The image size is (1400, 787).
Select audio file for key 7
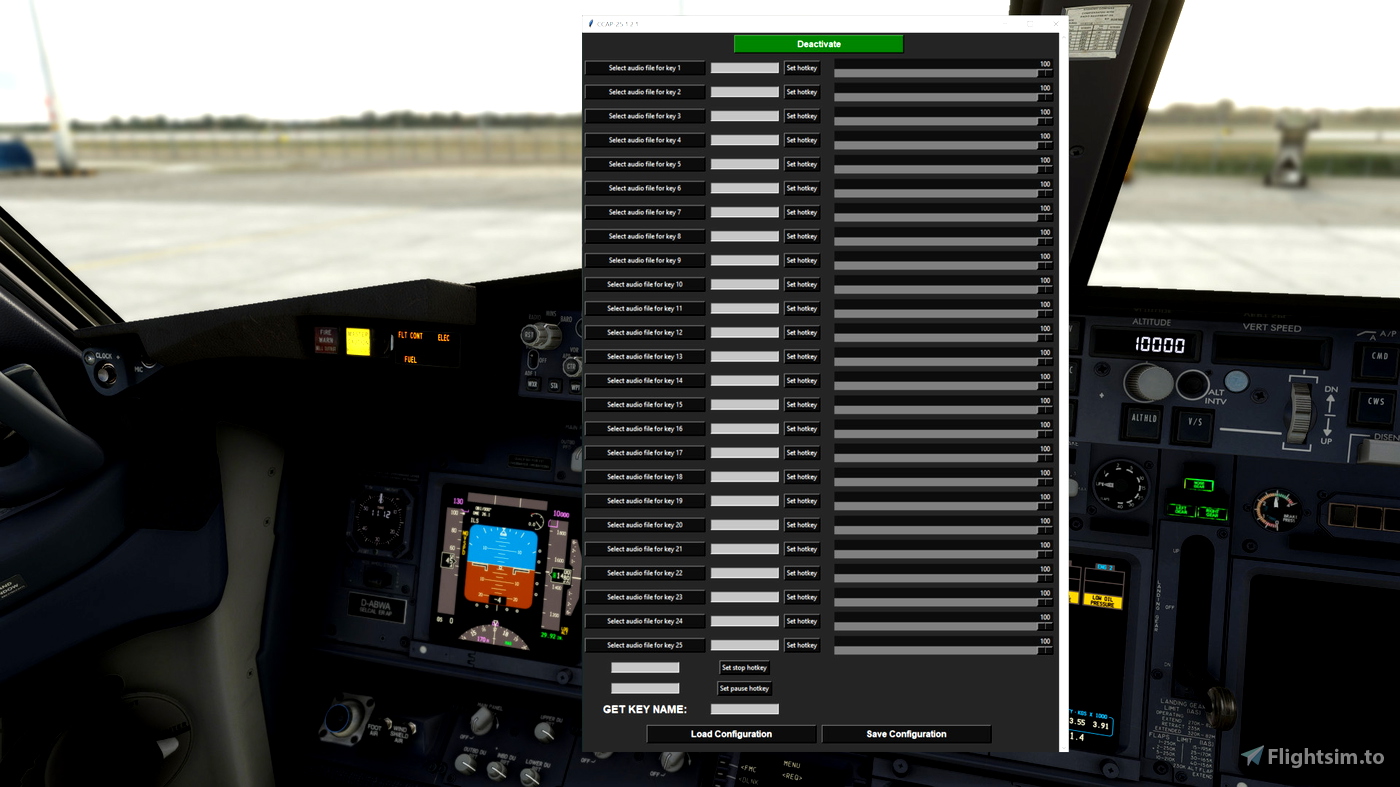coord(645,212)
